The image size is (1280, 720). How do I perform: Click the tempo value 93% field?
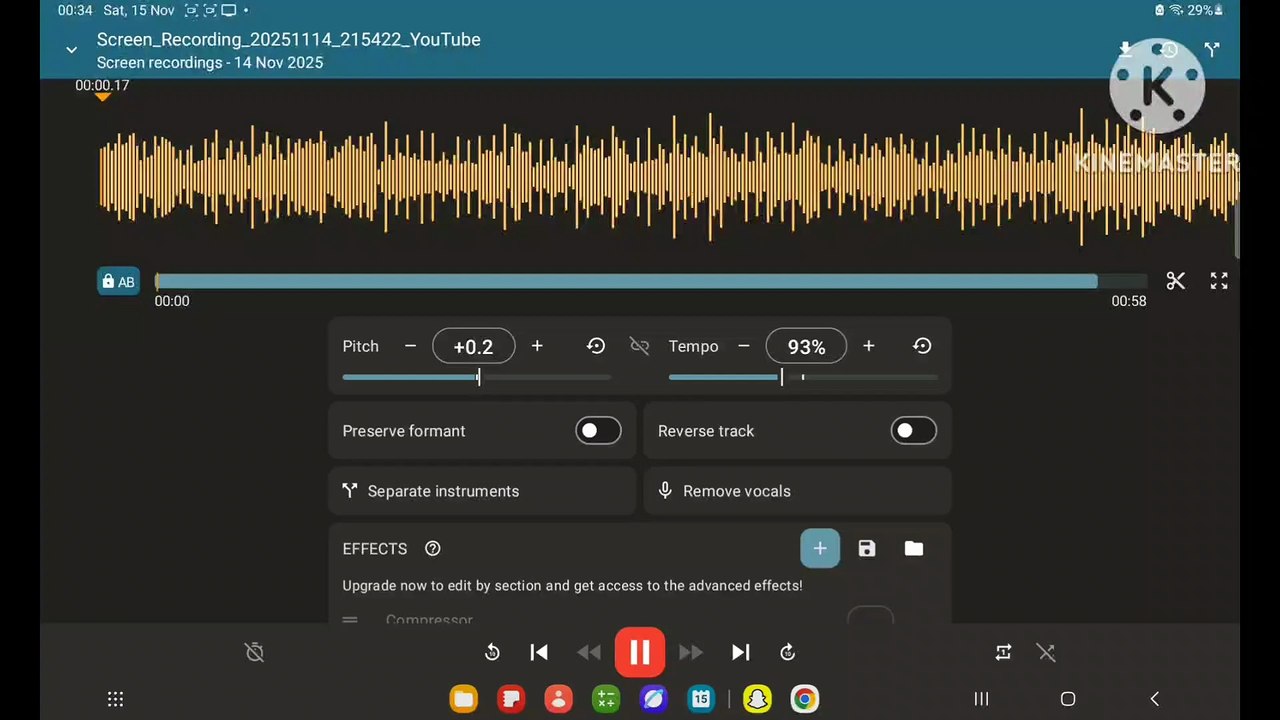[806, 346]
